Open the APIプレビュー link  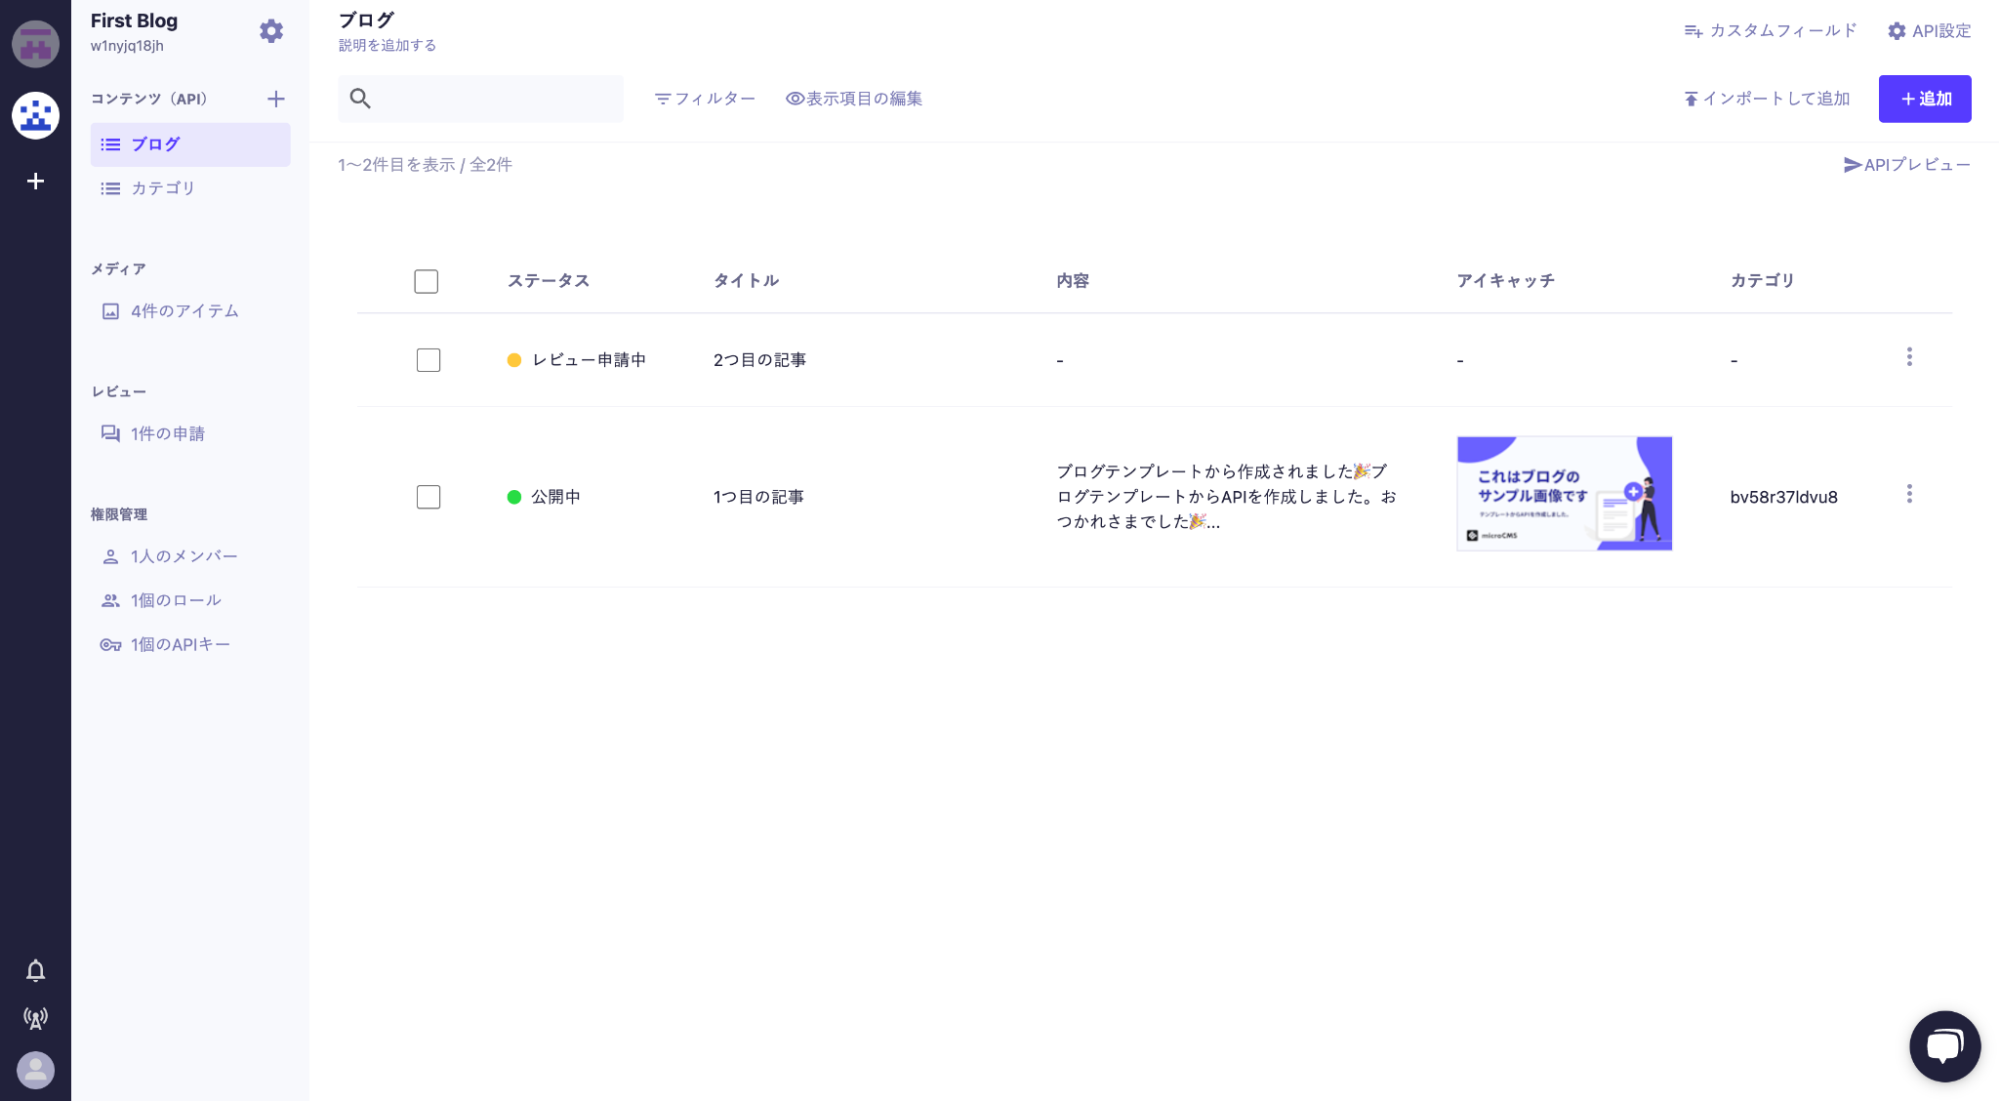[x=1906, y=165]
